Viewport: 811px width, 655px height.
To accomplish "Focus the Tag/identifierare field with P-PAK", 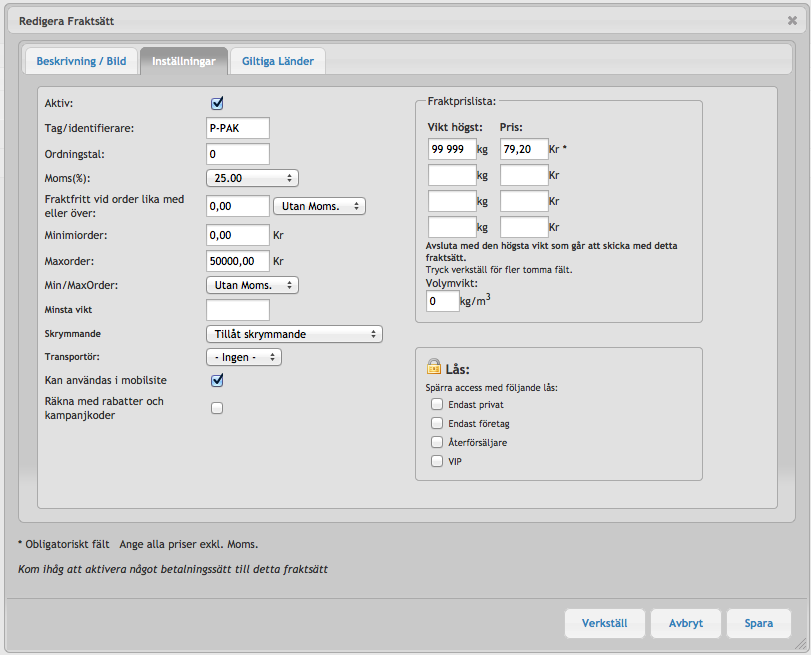I will 238,128.
